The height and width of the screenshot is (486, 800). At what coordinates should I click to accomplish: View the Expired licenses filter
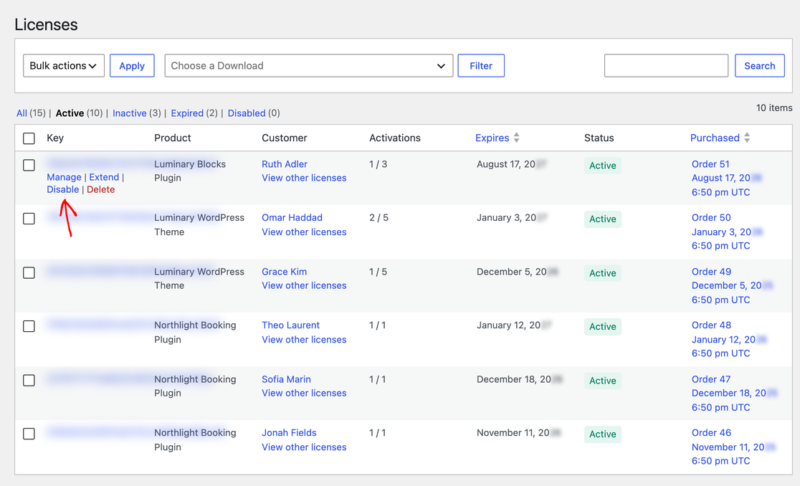pos(187,113)
